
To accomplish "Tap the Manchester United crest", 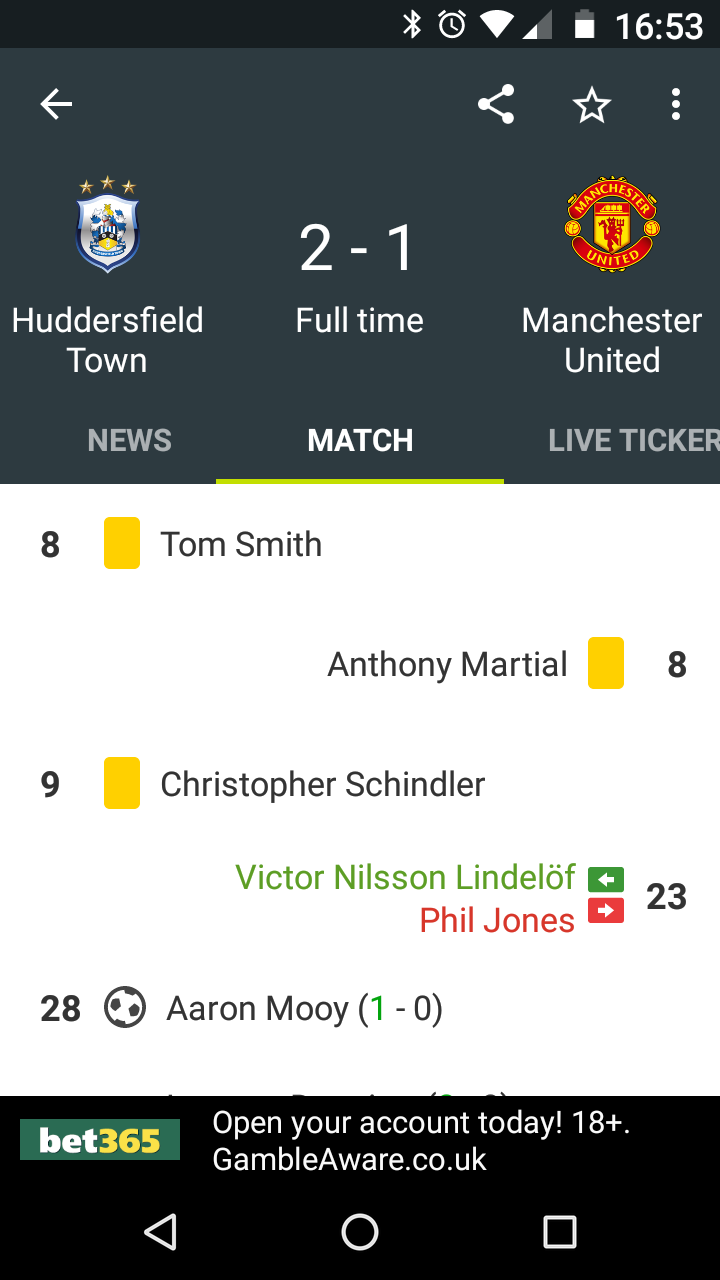I will (x=612, y=226).
